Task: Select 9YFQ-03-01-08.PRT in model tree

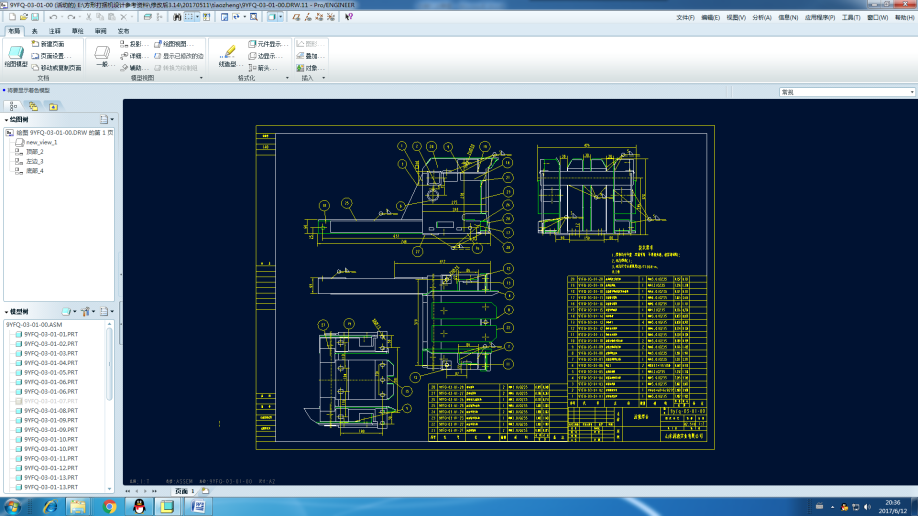Action: pos(46,411)
